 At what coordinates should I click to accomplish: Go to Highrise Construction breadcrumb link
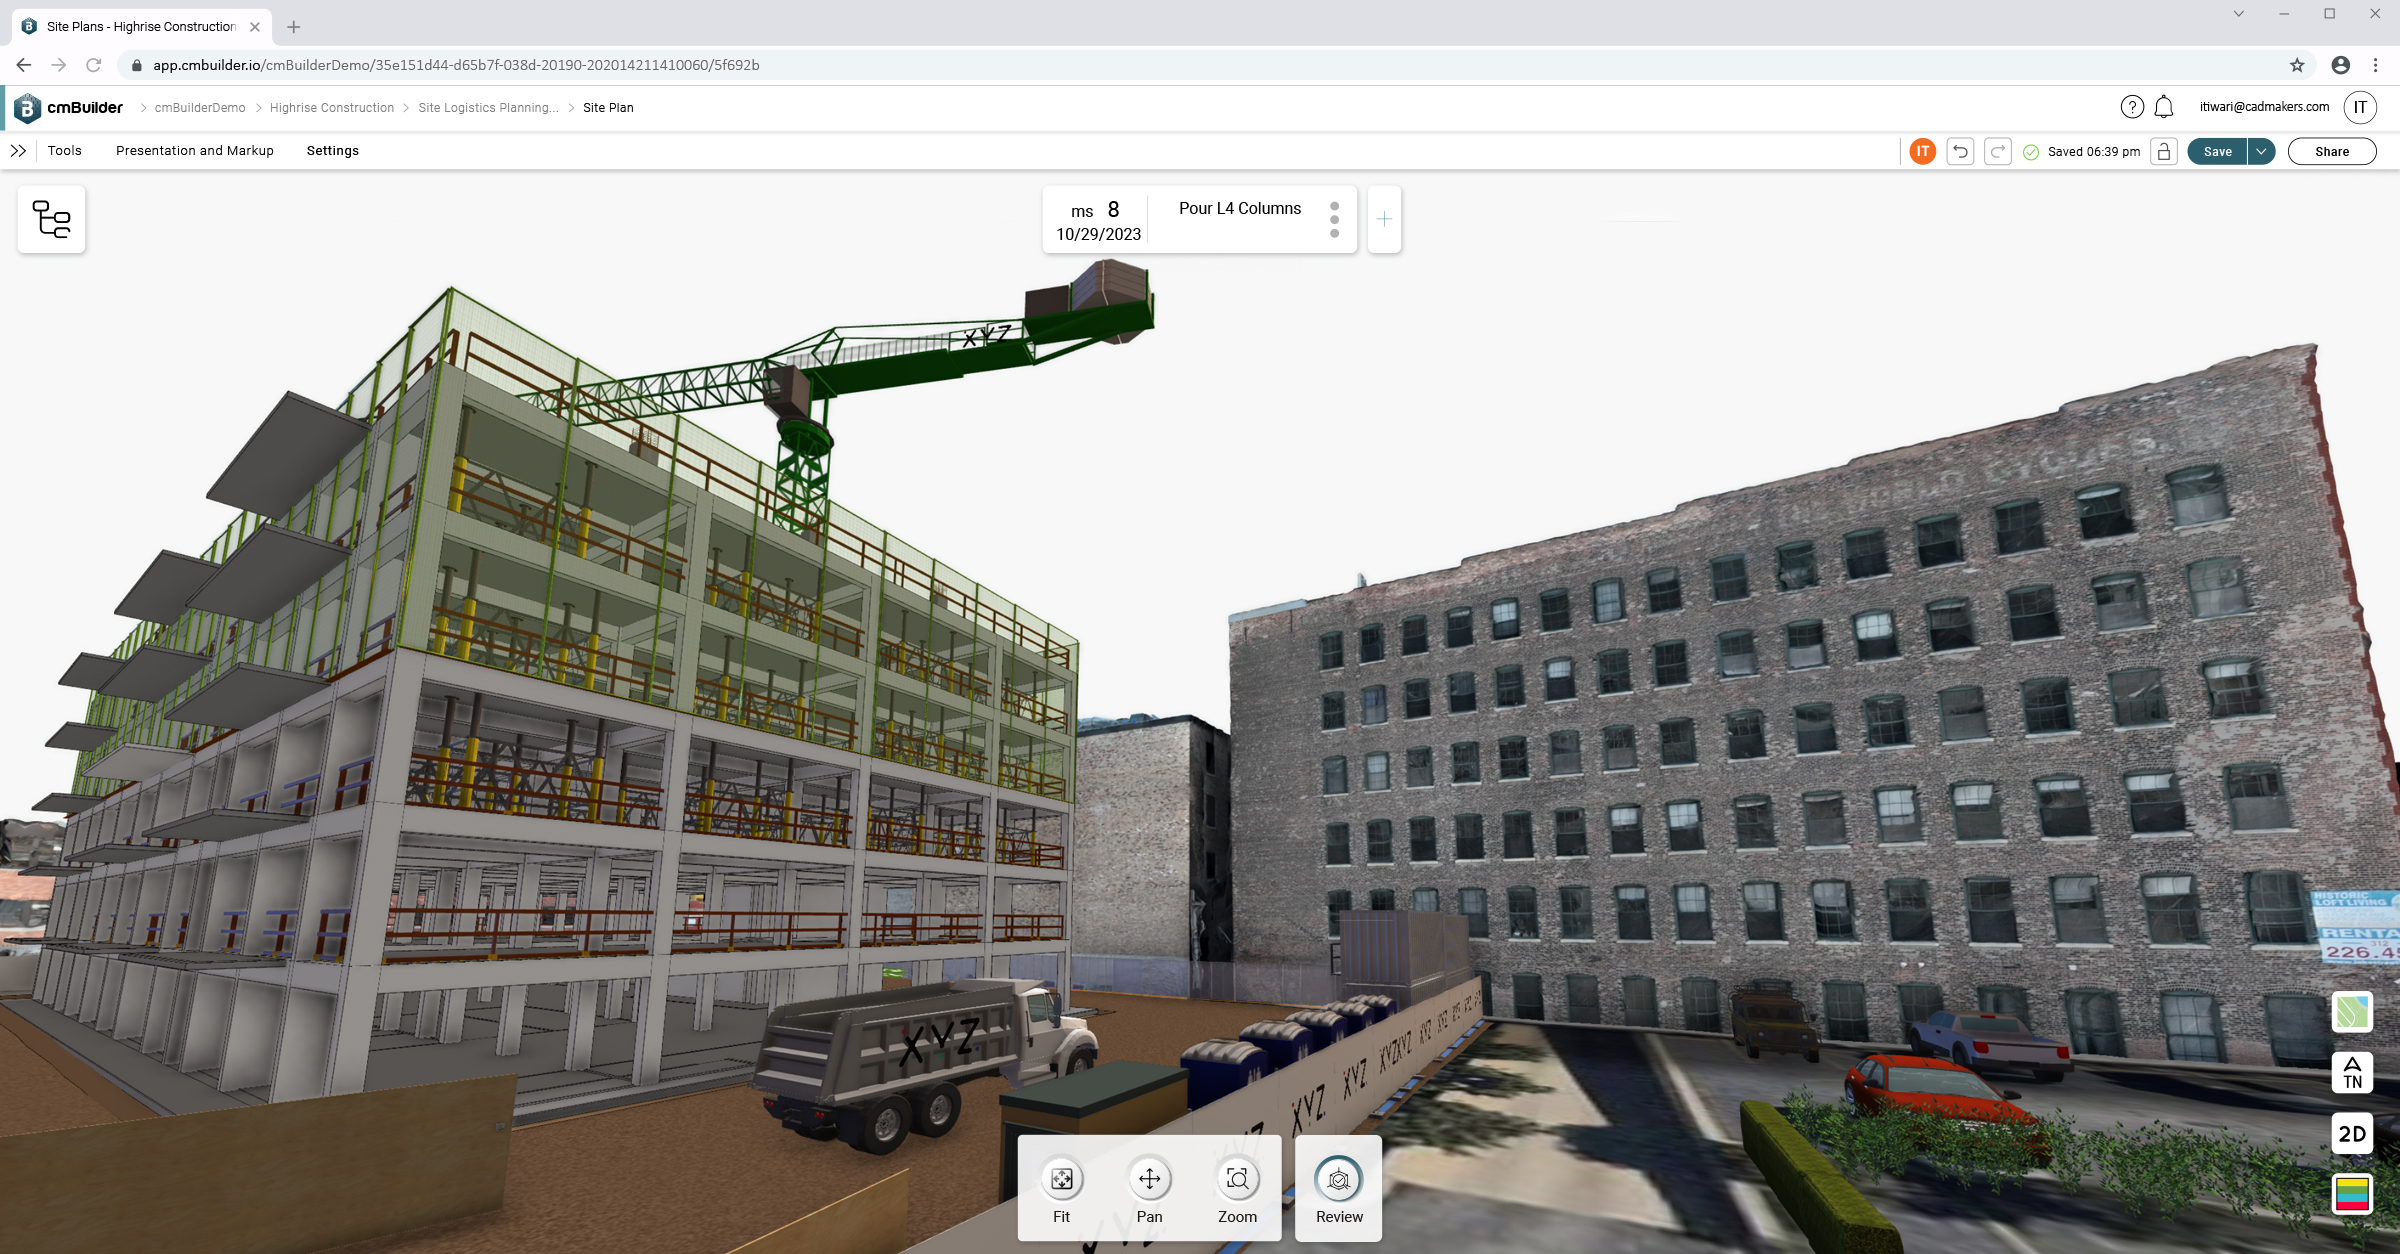coord(331,108)
